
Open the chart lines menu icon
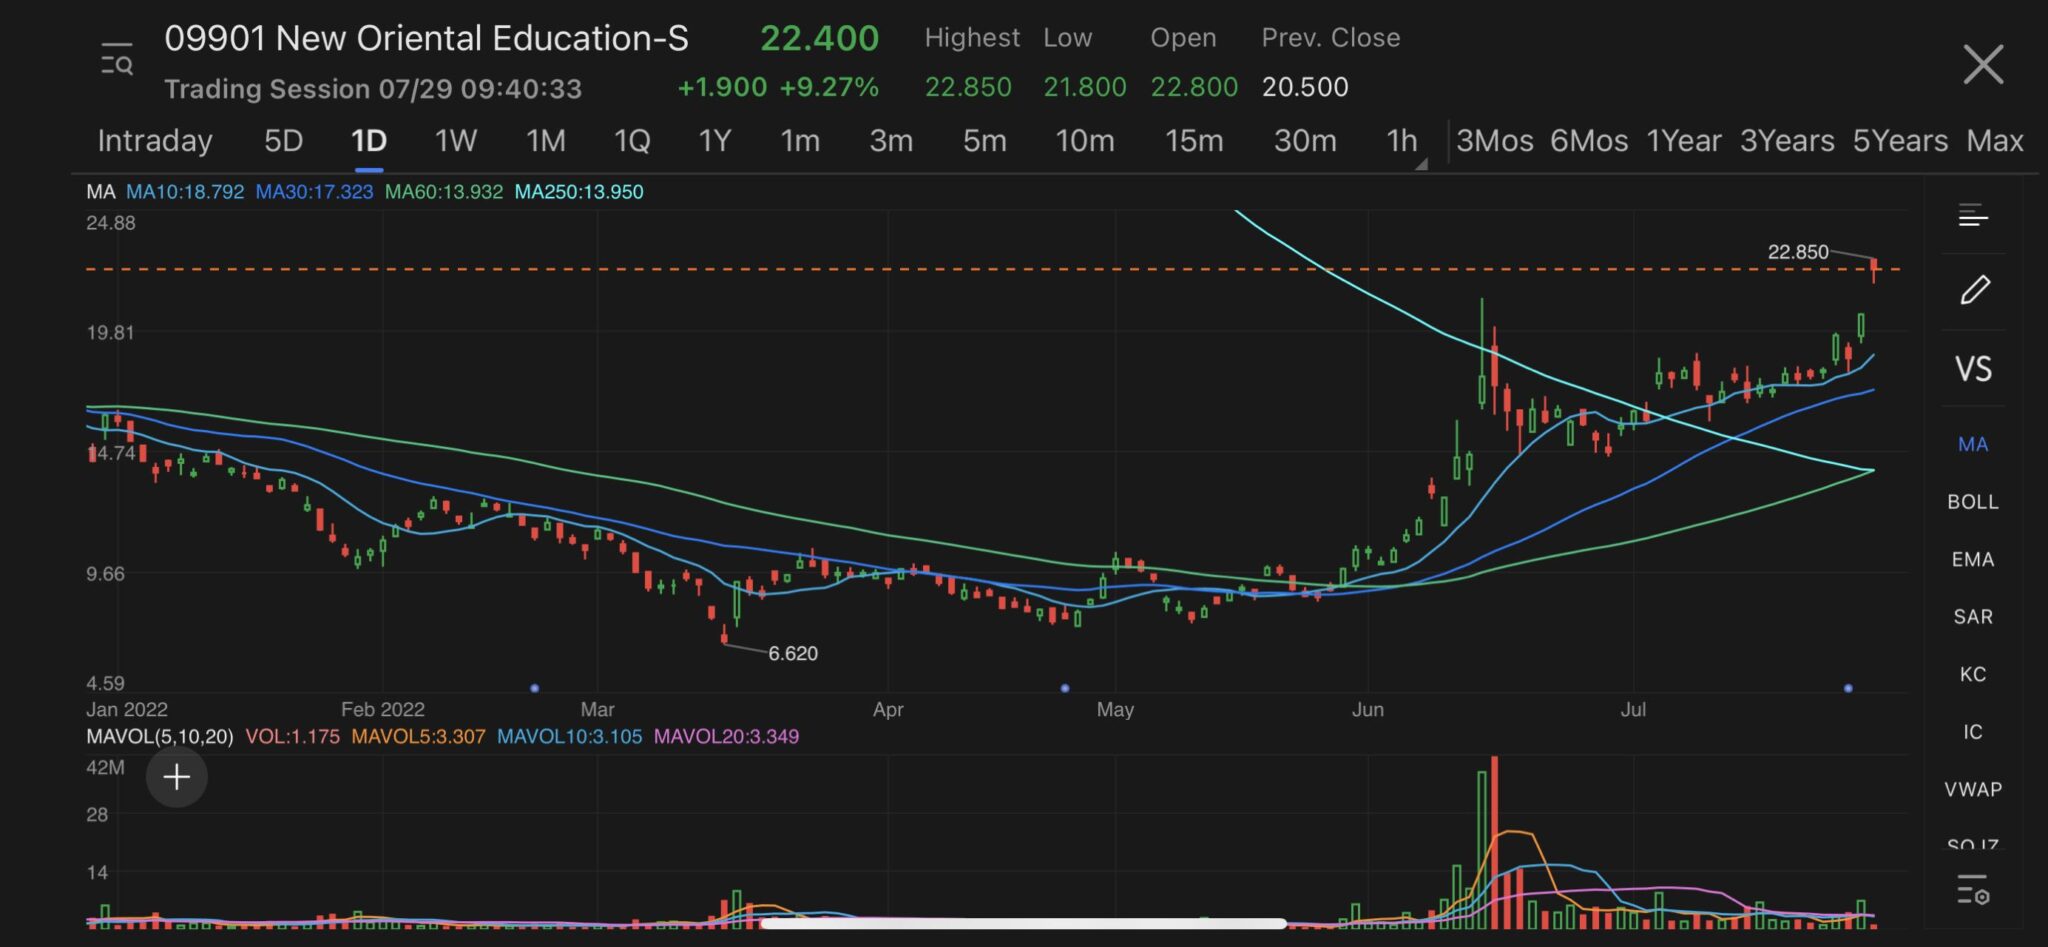[1973, 215]
